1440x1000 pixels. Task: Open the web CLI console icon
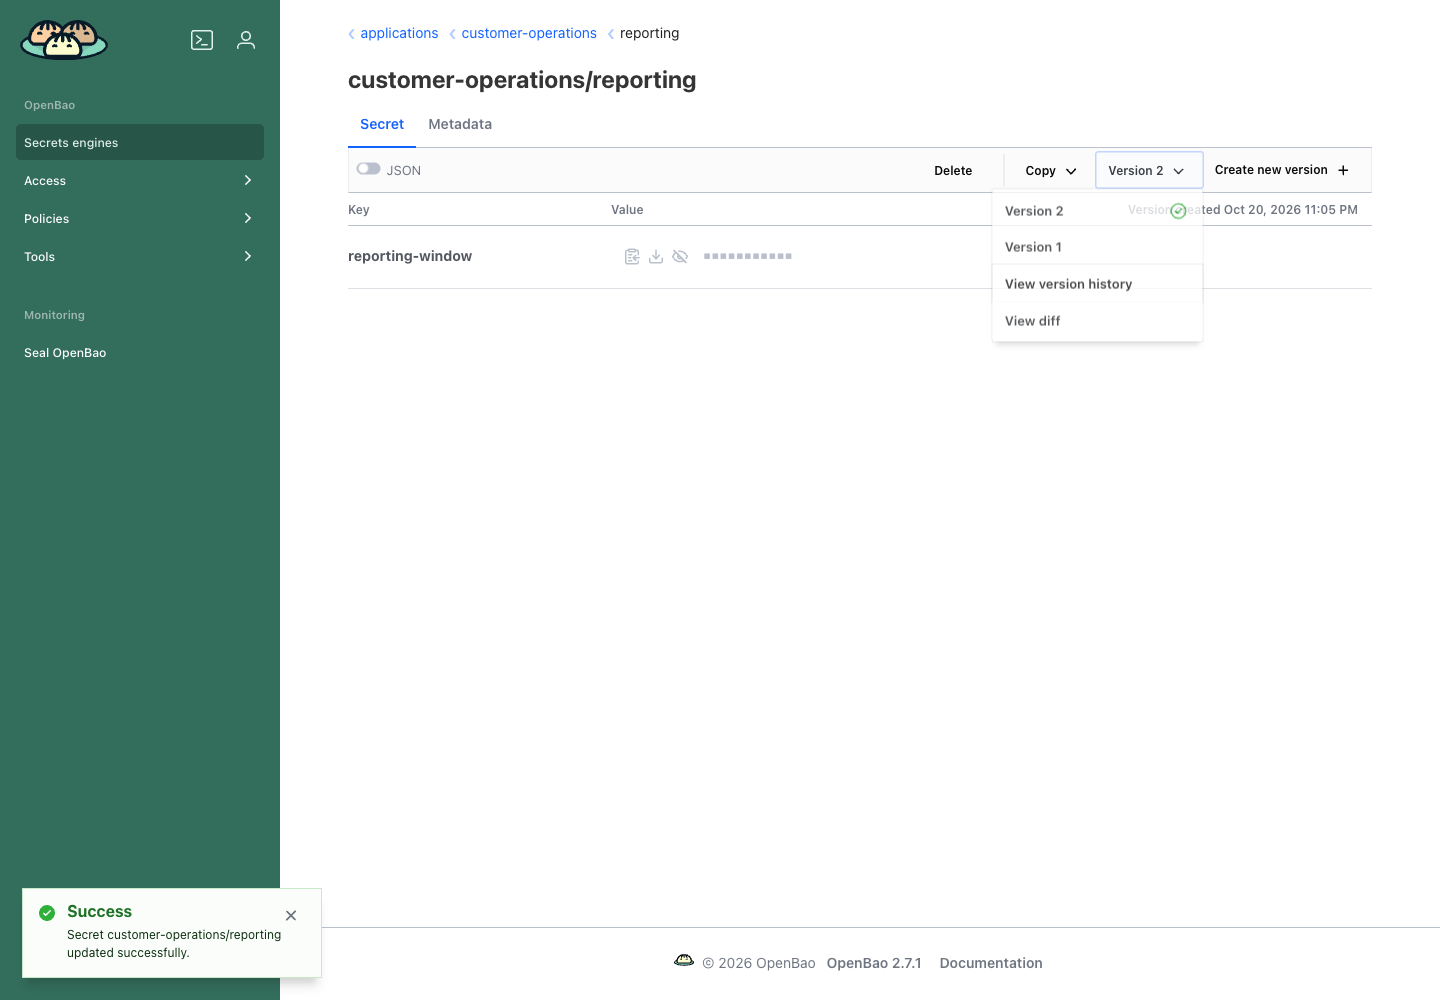[202, 40]
